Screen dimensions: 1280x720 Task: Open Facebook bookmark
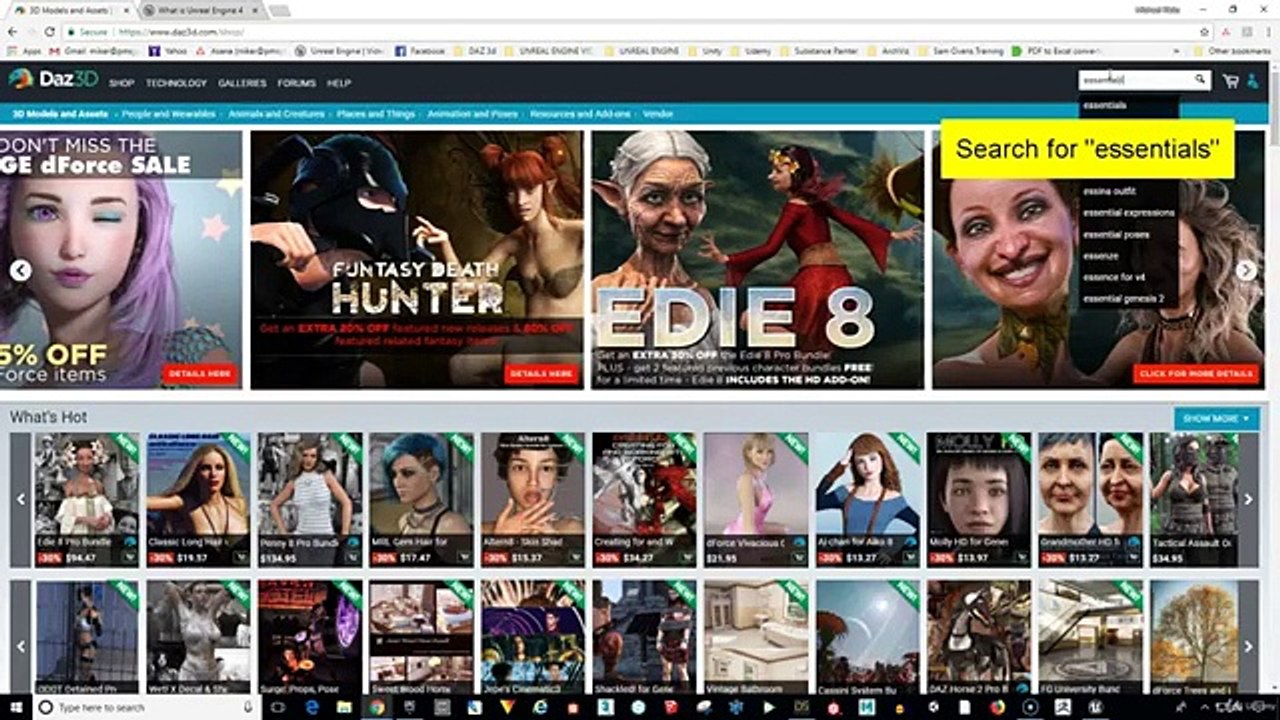click(420, 50)
